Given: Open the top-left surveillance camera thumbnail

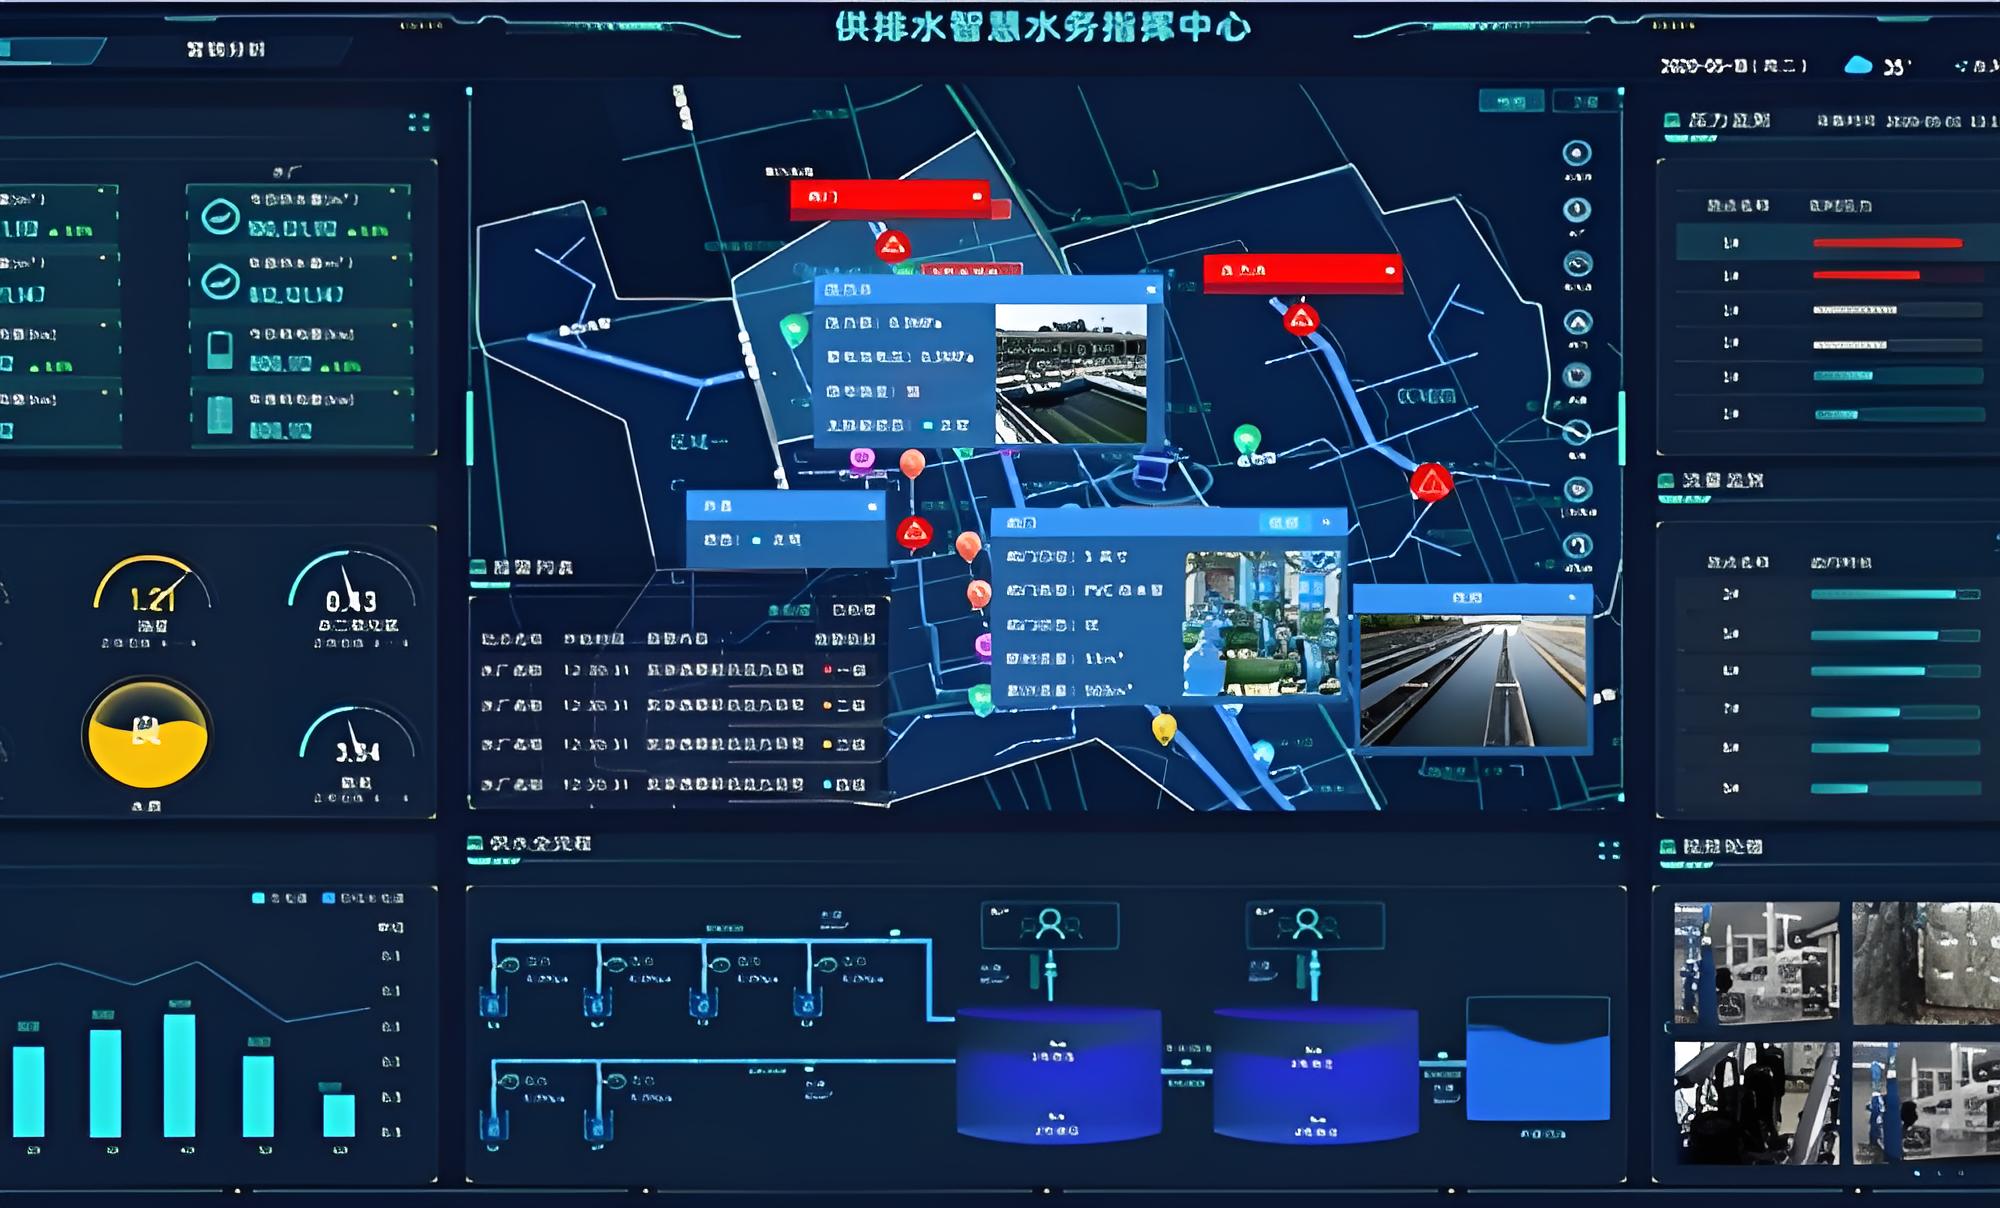Looking at the screenshot, I should (1756, 963).
